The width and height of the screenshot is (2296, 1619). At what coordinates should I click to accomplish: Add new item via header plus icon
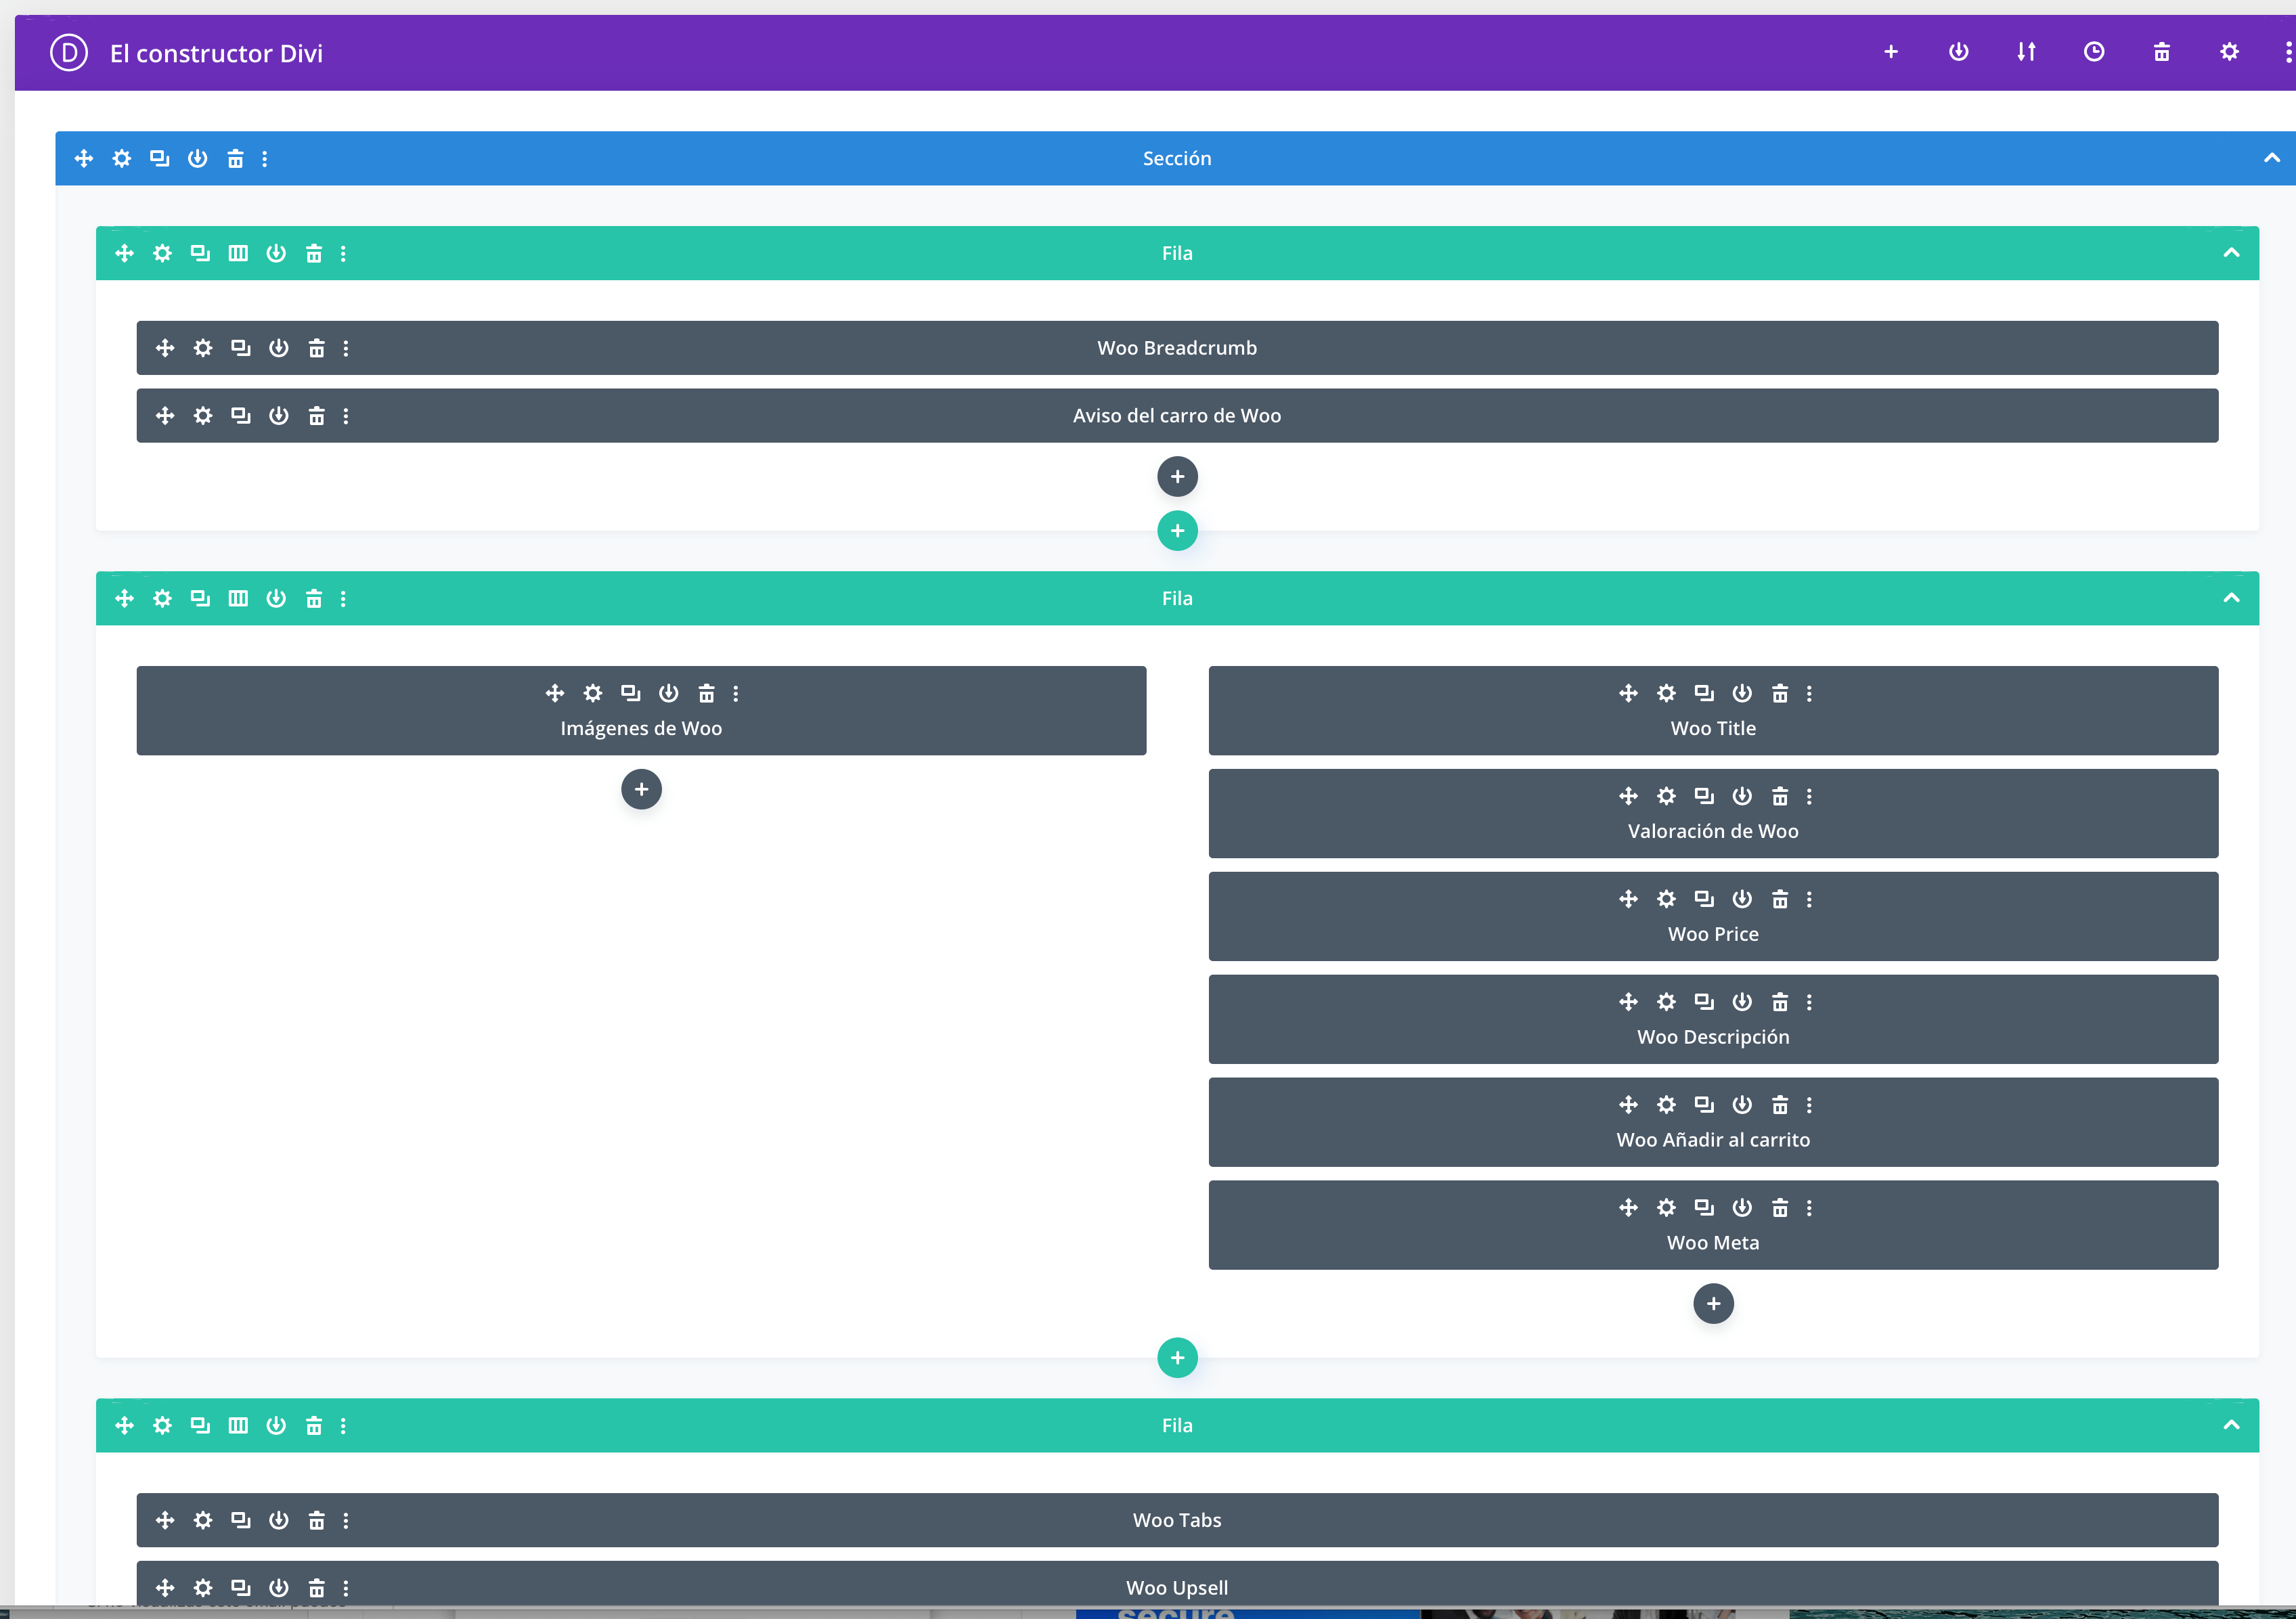[x=1891, y=52]
